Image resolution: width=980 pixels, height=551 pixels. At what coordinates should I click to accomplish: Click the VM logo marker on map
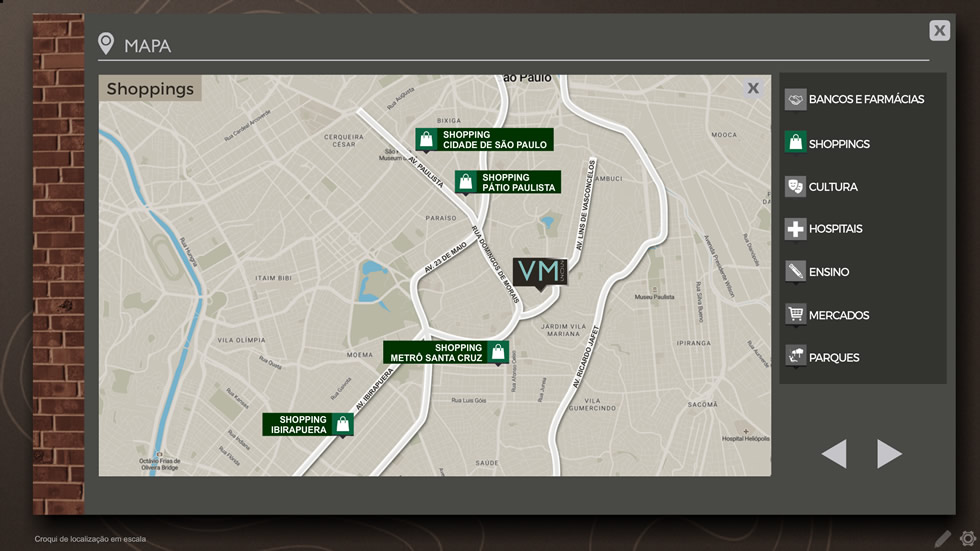(x=540, y=271)
